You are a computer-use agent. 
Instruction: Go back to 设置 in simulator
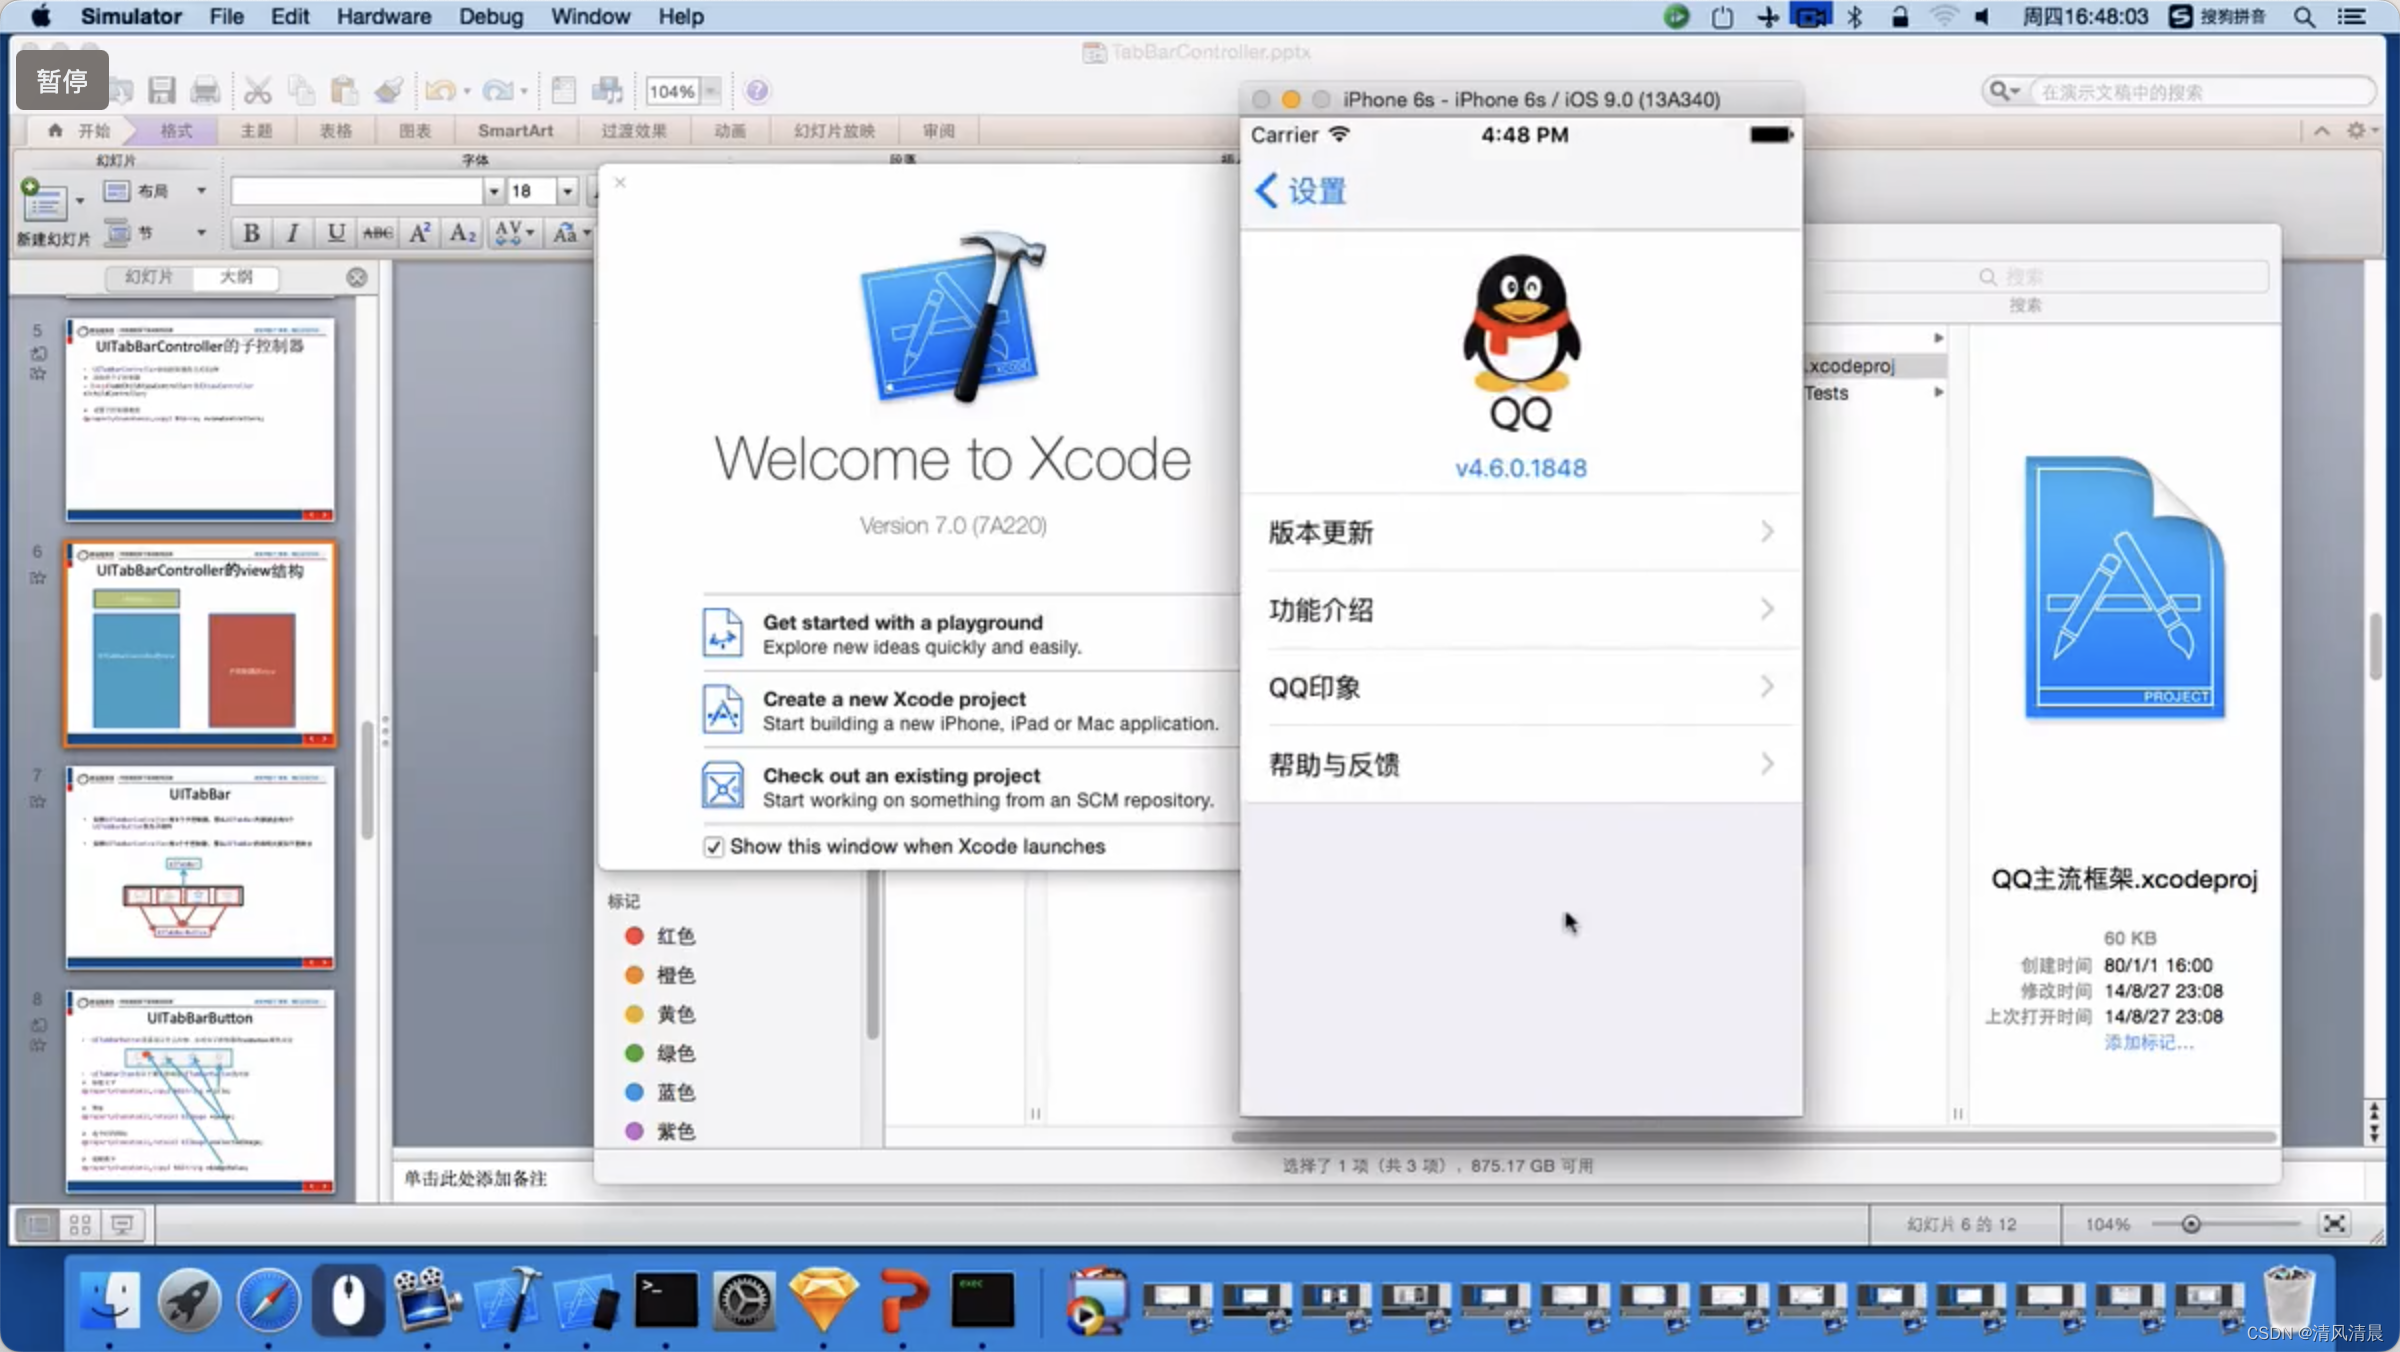click(1301, 191)
